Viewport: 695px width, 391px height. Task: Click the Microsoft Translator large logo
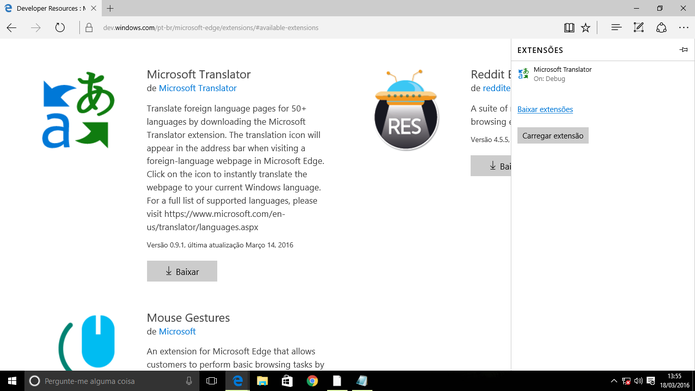[78, 110]
